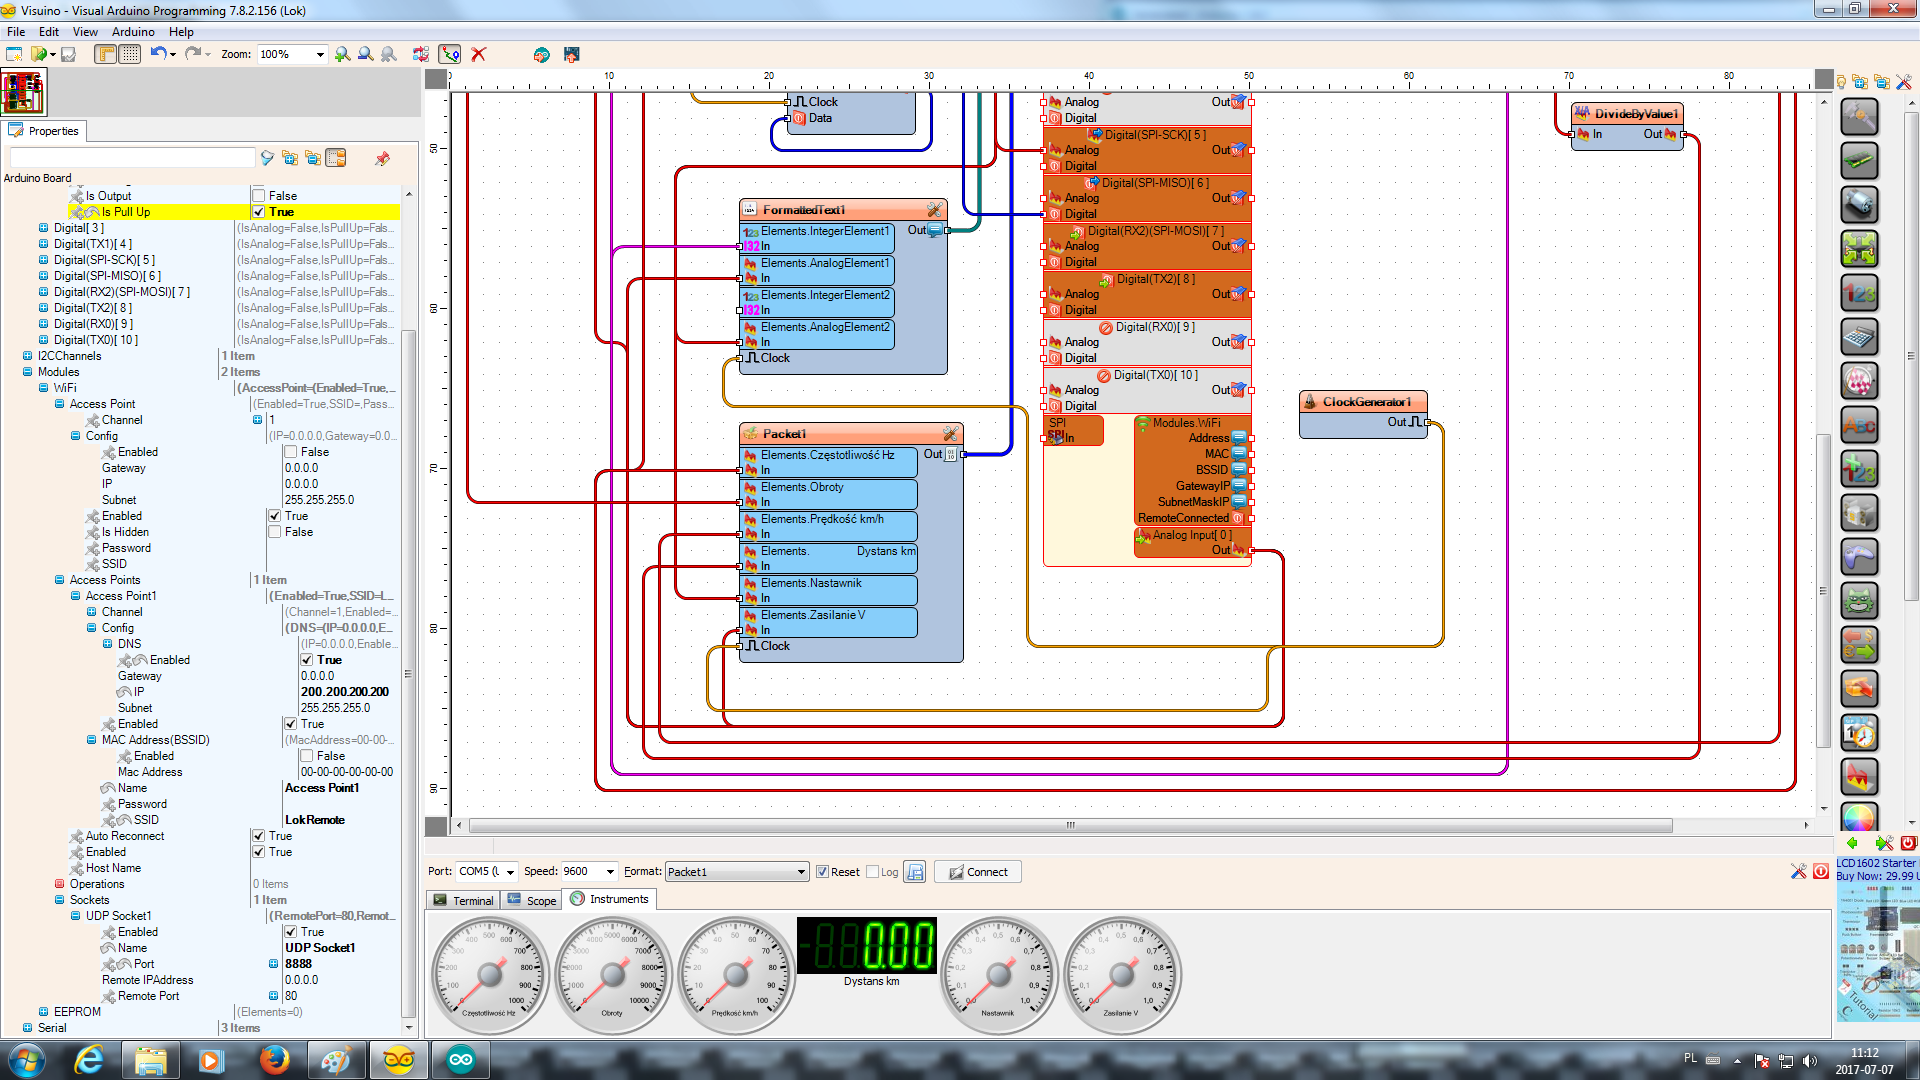Toggle the Is Hidden checkbox
This screenshot has height=1080, width=1920.
pos(274,532)
